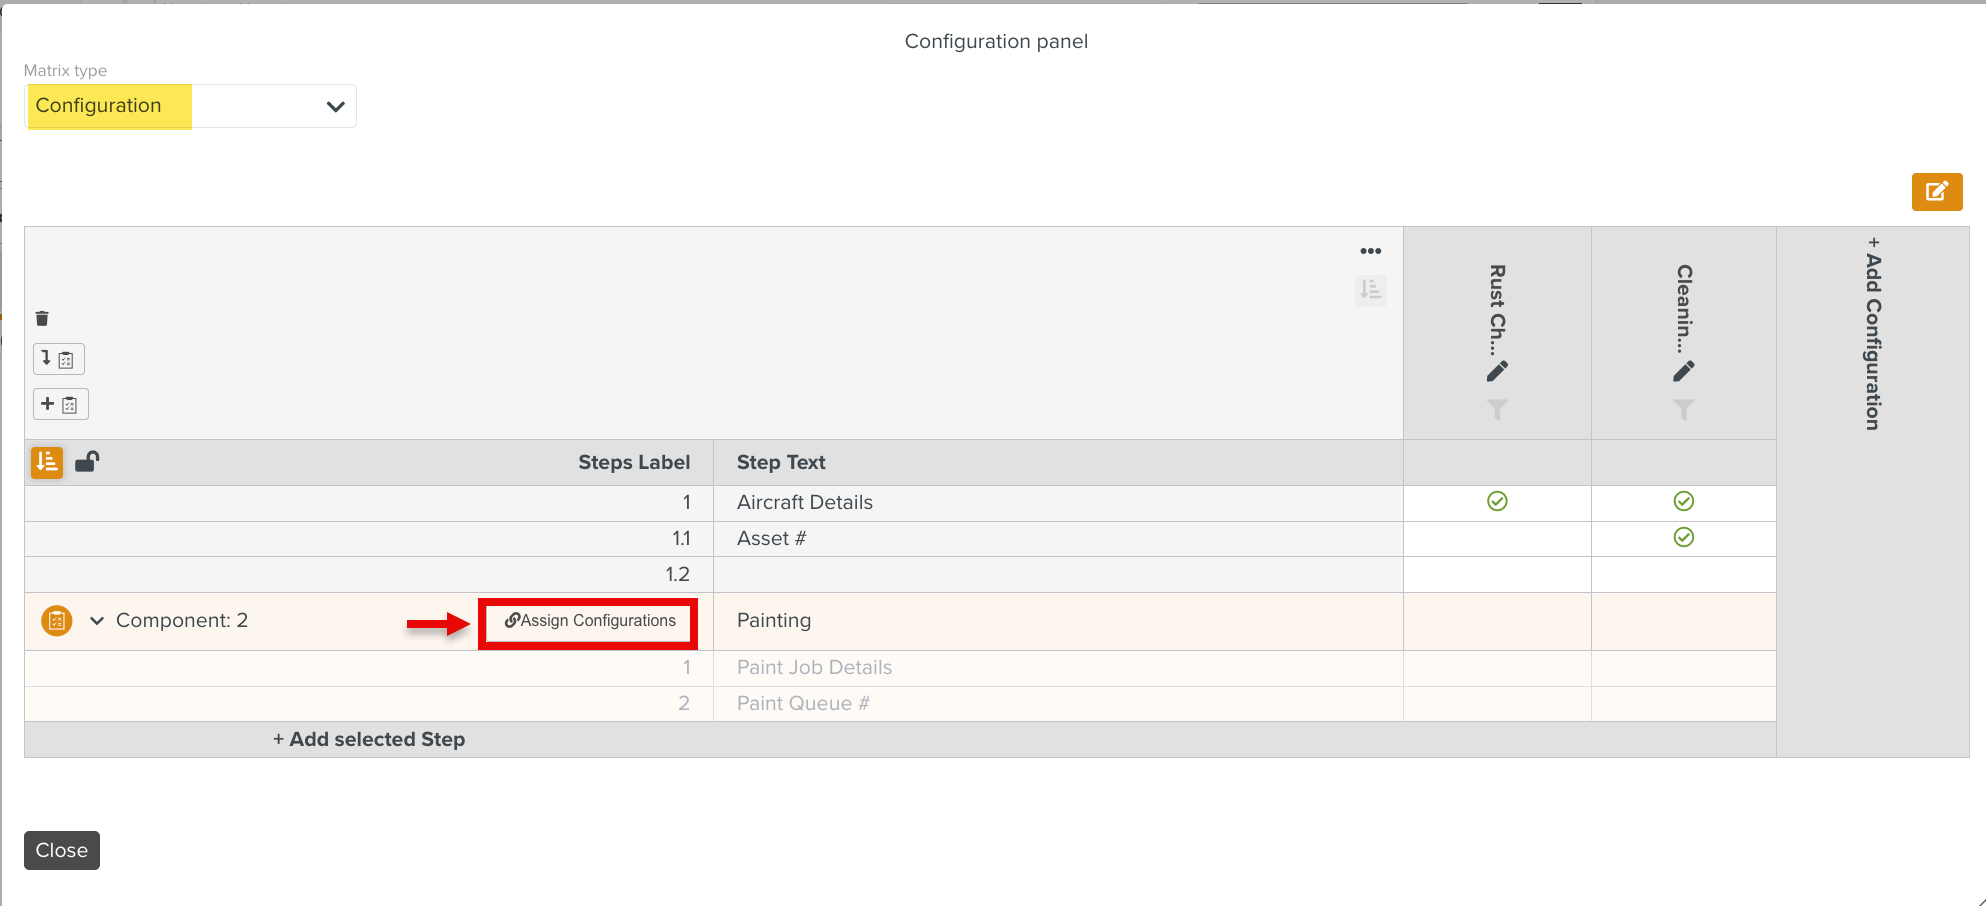The height and width of the screenshot is (906, 1986).
Task: Select the Aircraft Details step text
Action: [805, 502]
